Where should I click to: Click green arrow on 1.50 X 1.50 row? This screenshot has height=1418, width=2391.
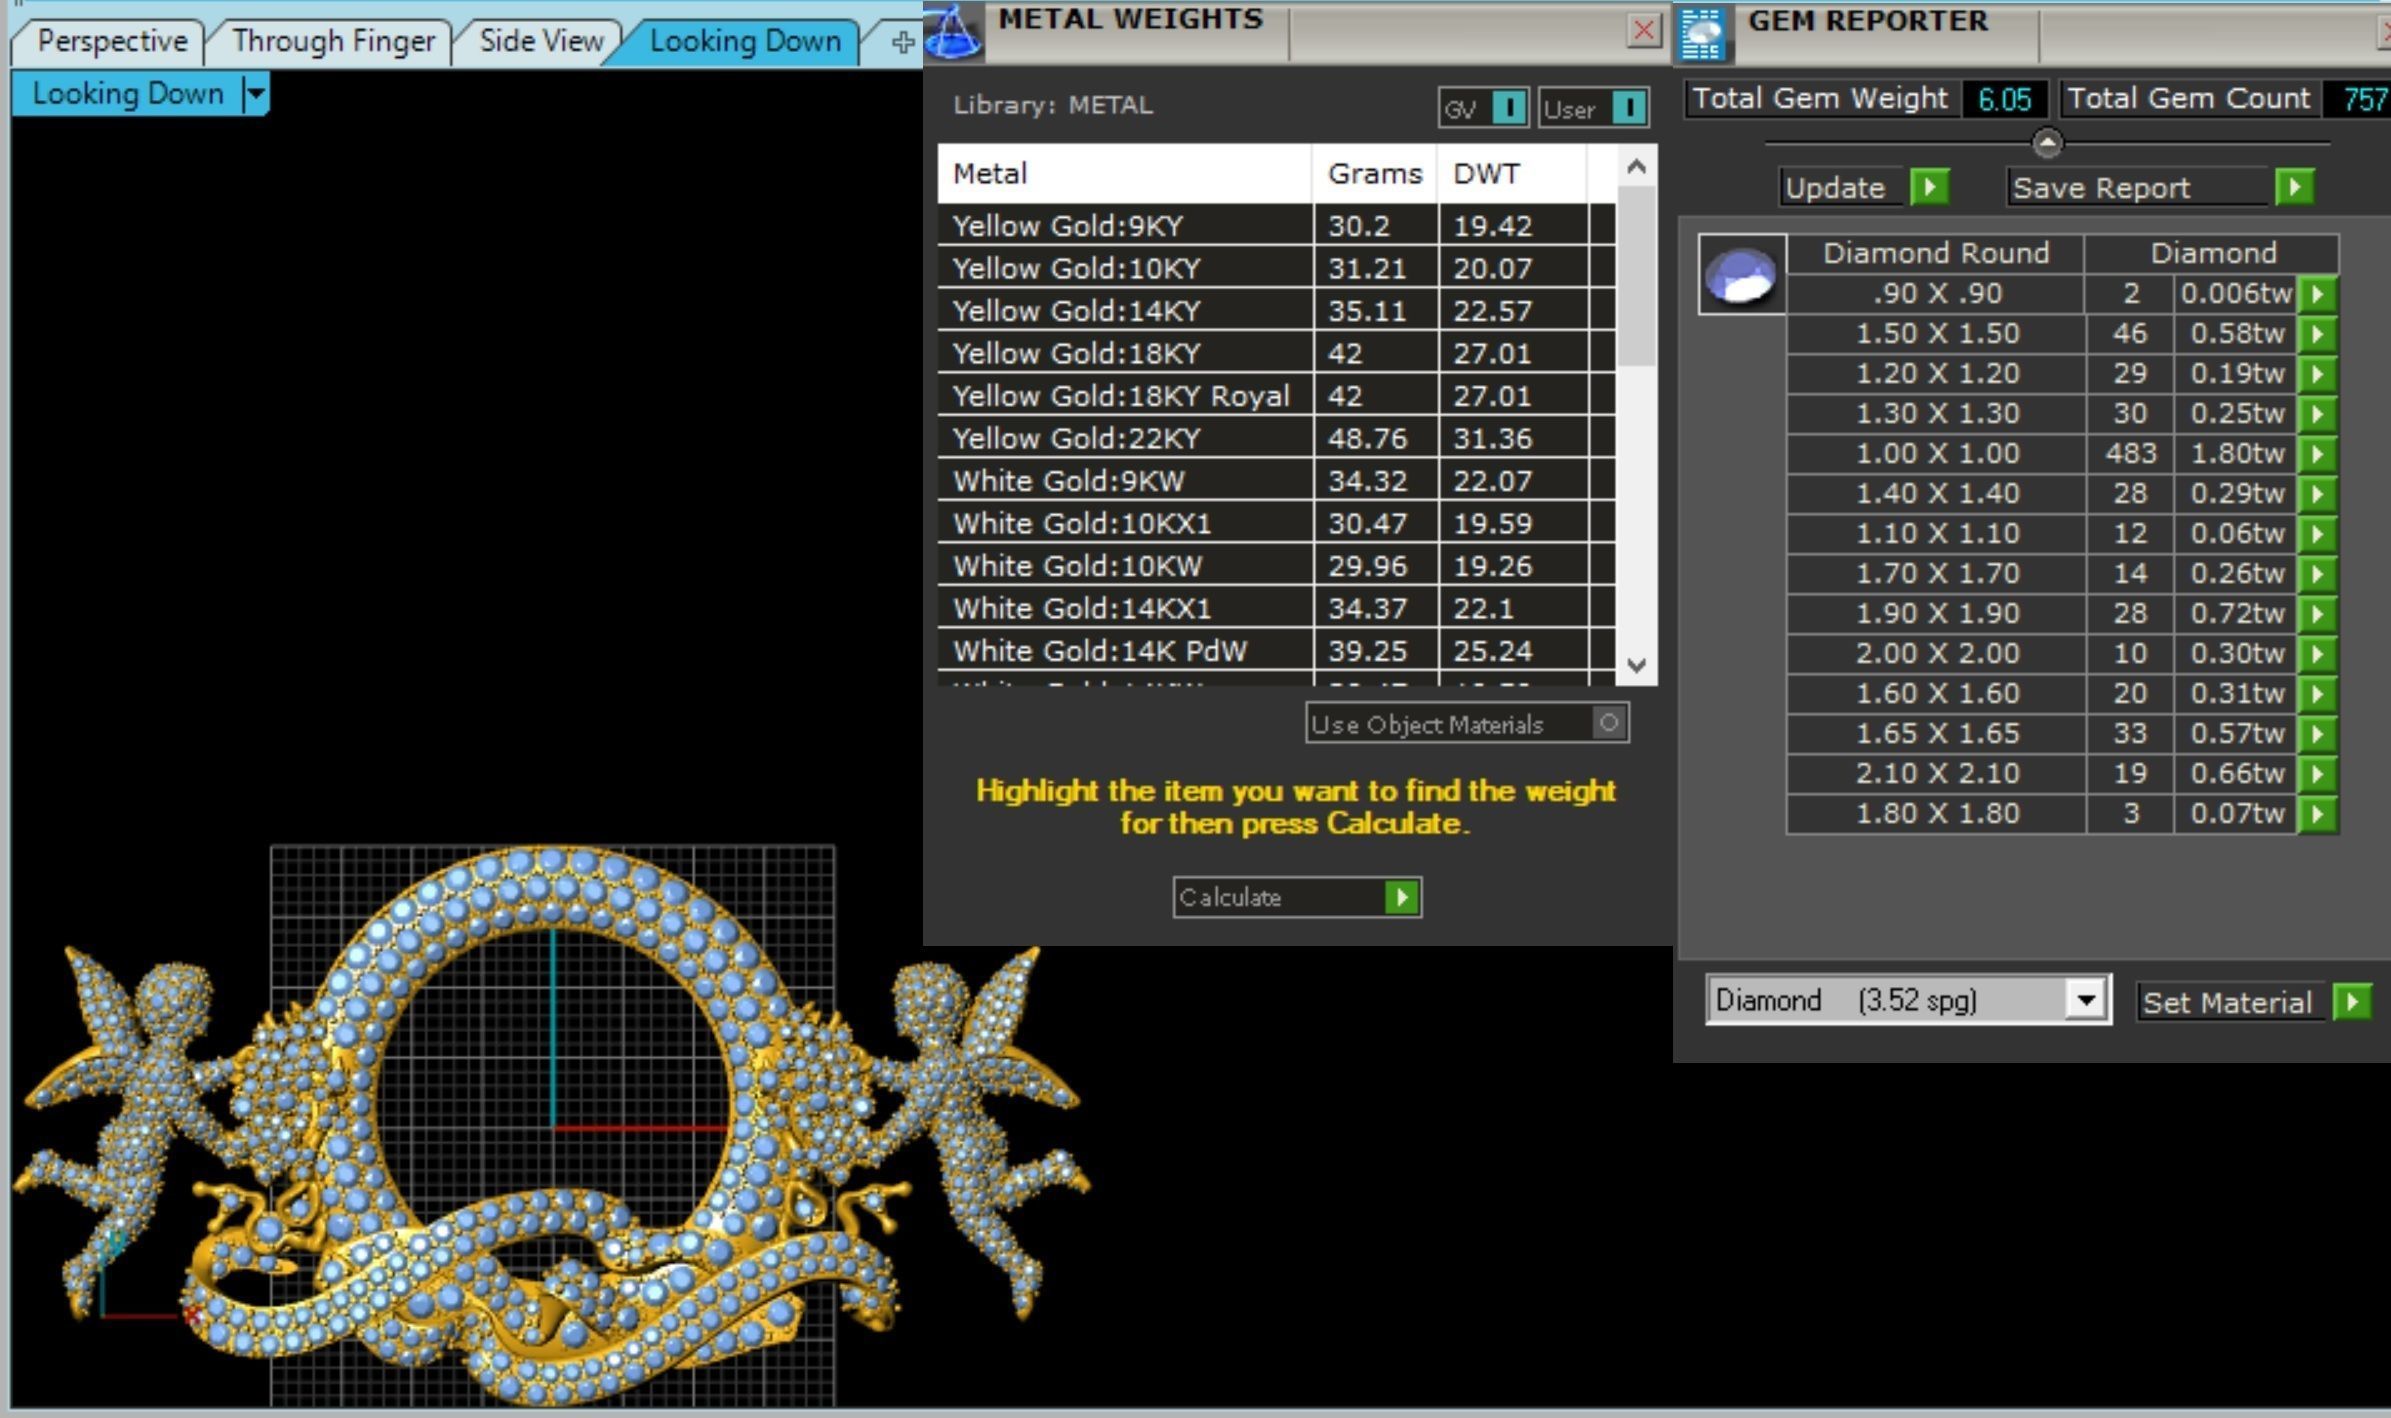[2318, 334]
